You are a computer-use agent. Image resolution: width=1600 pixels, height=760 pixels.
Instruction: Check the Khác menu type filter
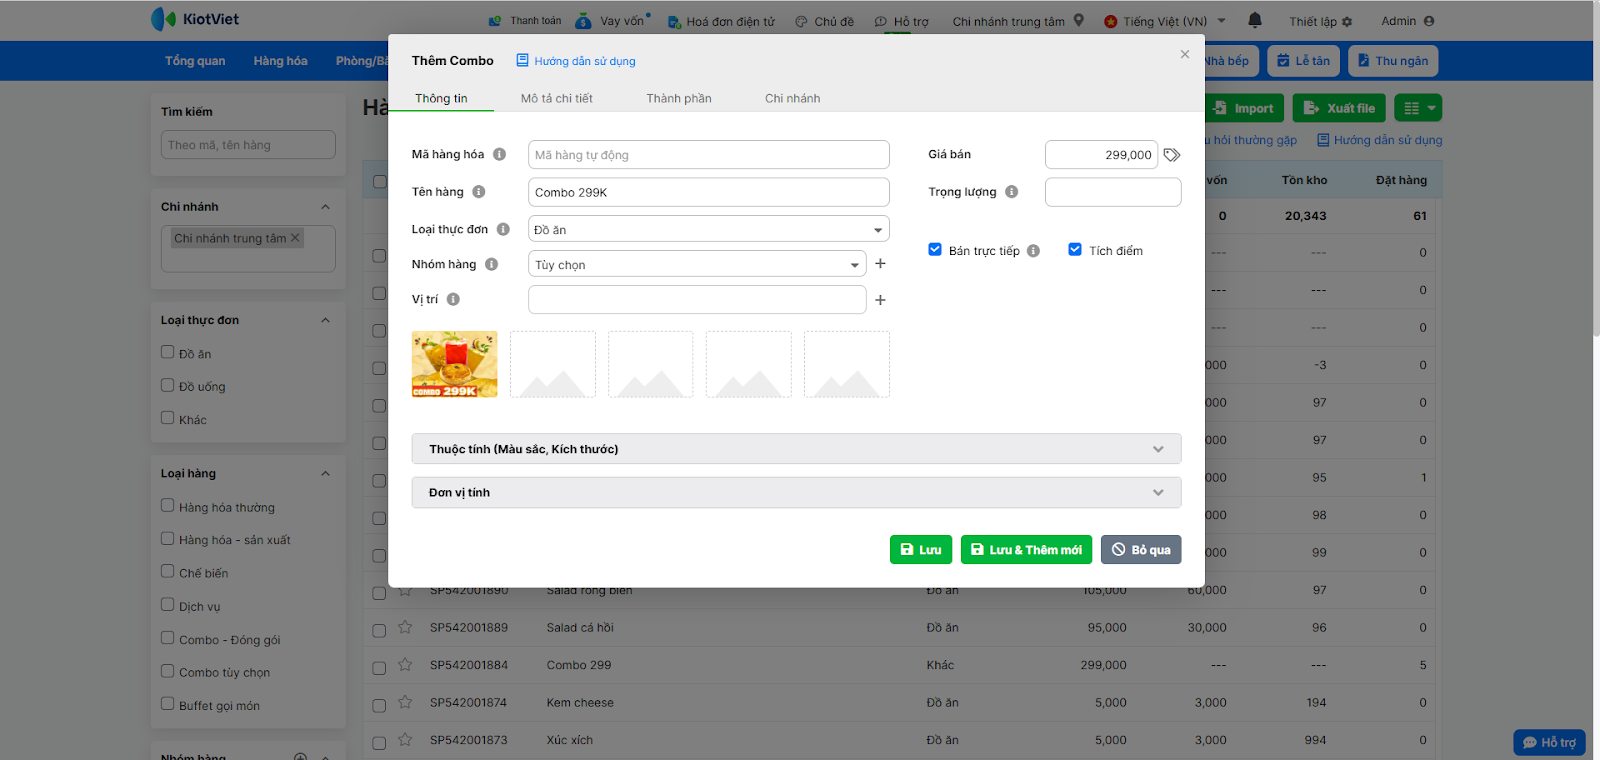coord(168,418)
